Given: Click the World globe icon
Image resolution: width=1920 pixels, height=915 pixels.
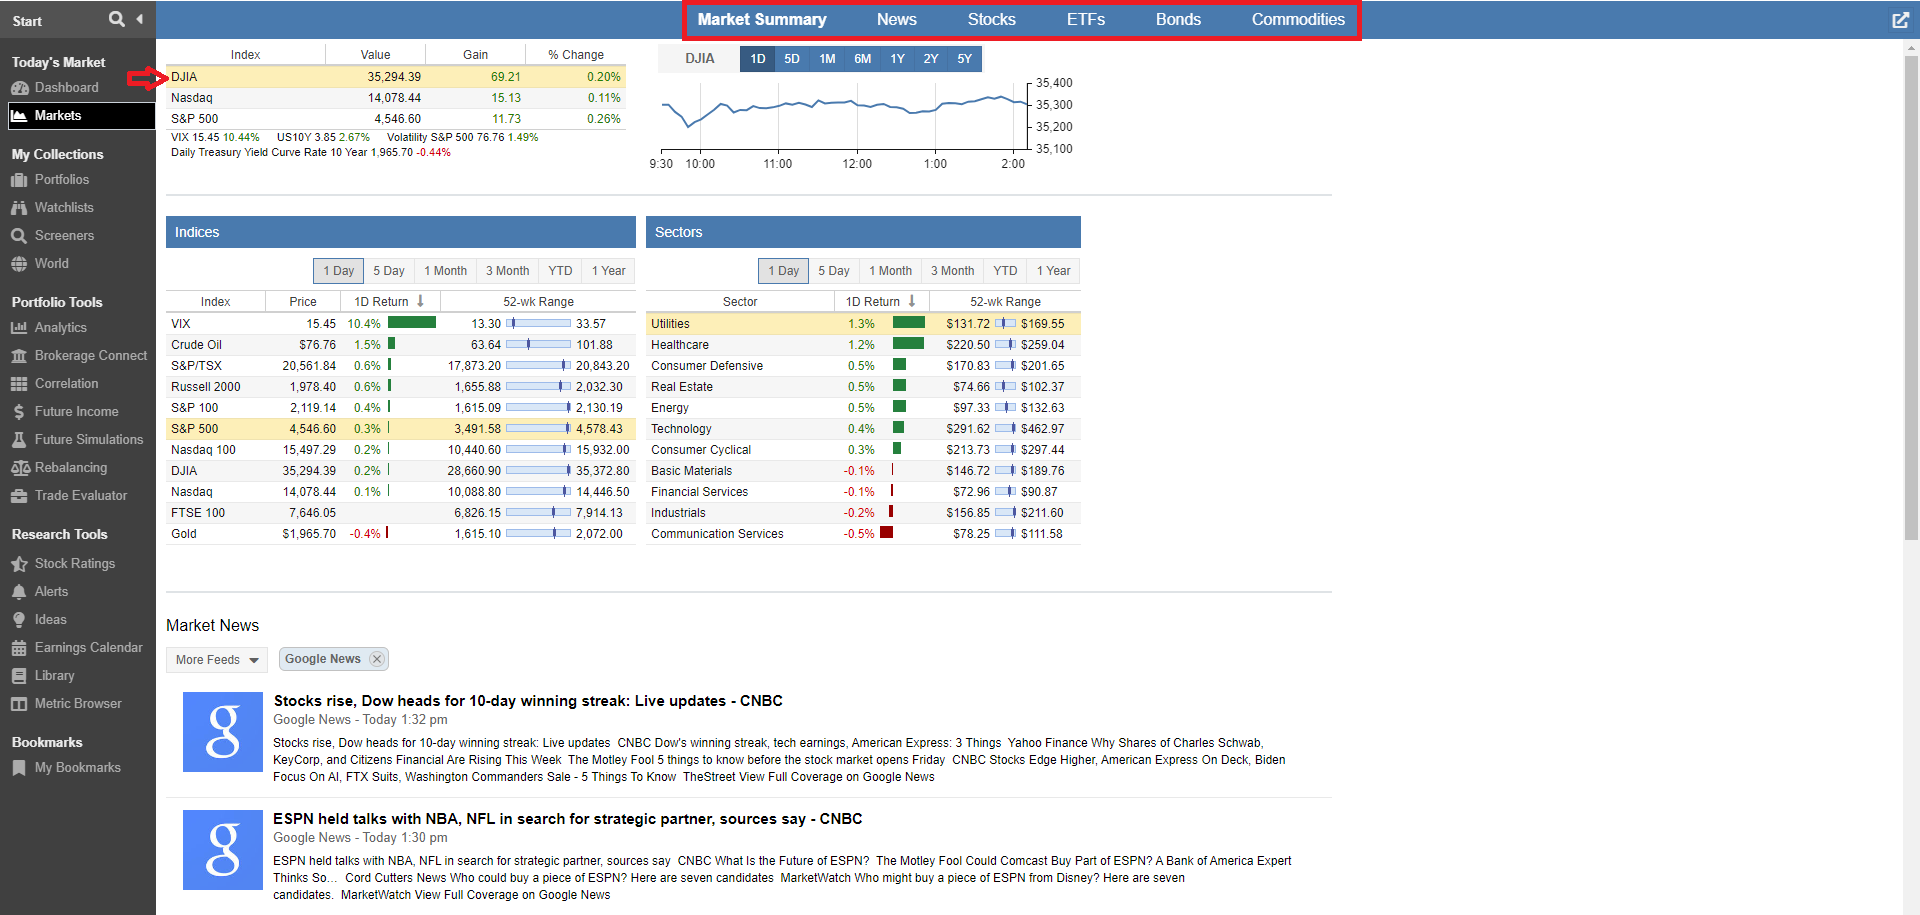Looking at the screenshot, I should pyautogui.click(x=19, y=264).
